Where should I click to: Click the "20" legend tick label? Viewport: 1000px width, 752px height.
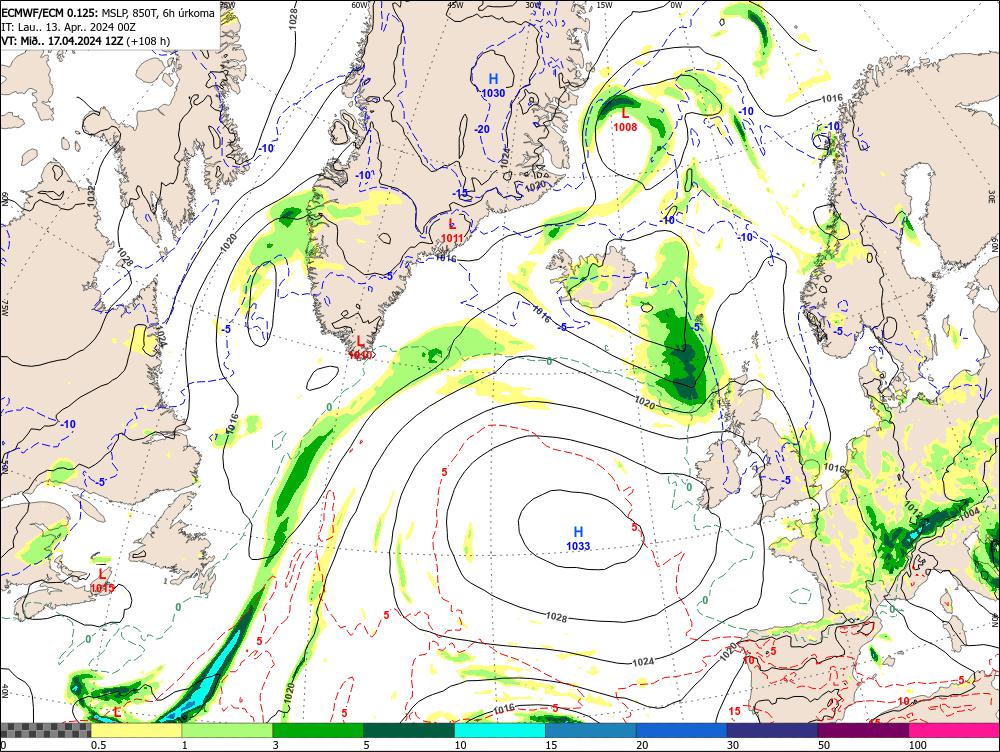tap(642, 745)
